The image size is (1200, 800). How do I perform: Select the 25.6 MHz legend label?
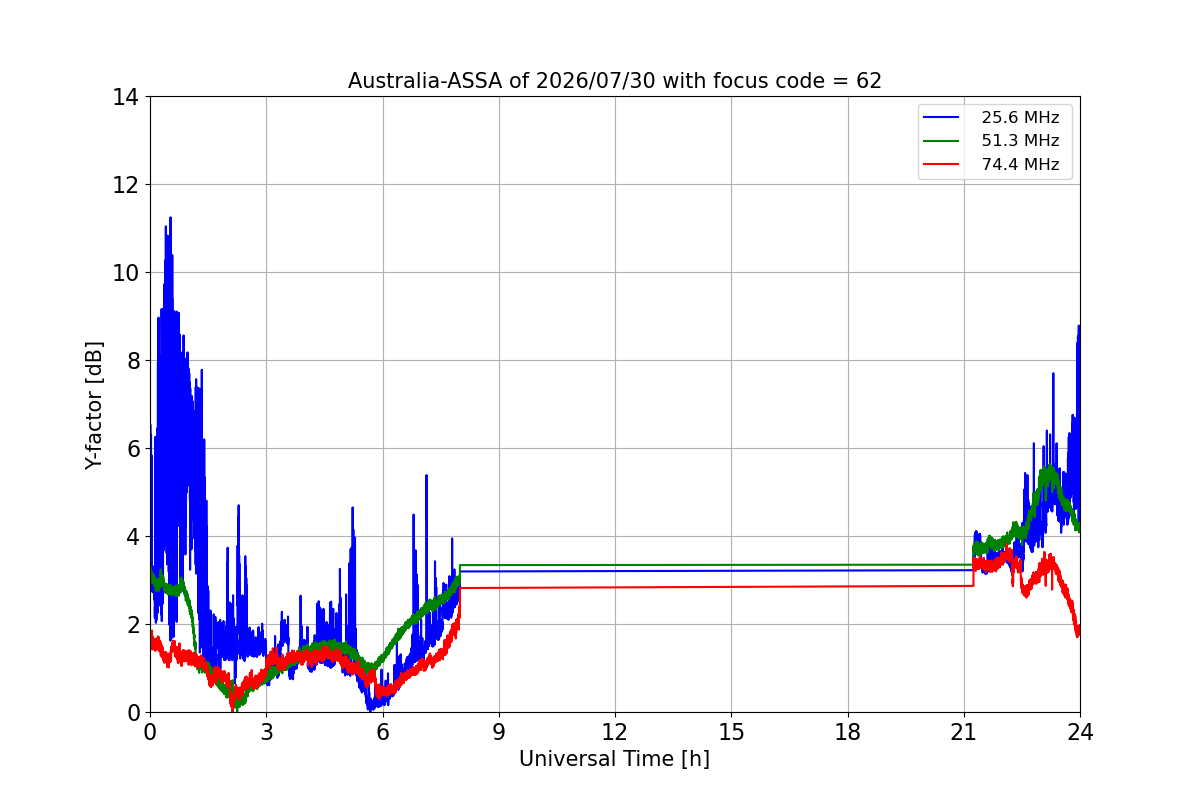pos(1020,117)
